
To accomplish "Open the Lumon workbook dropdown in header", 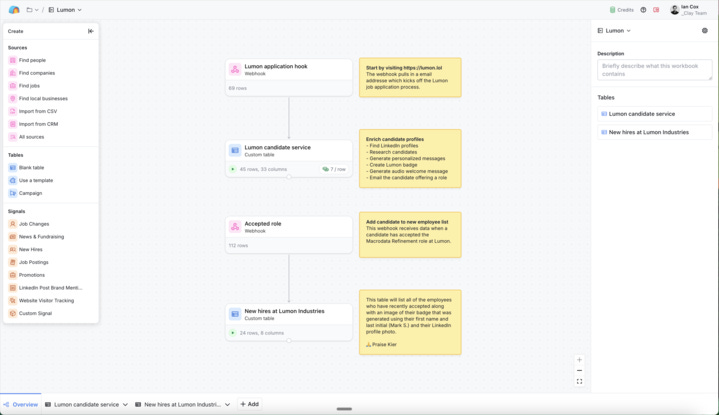I will 65,10.
